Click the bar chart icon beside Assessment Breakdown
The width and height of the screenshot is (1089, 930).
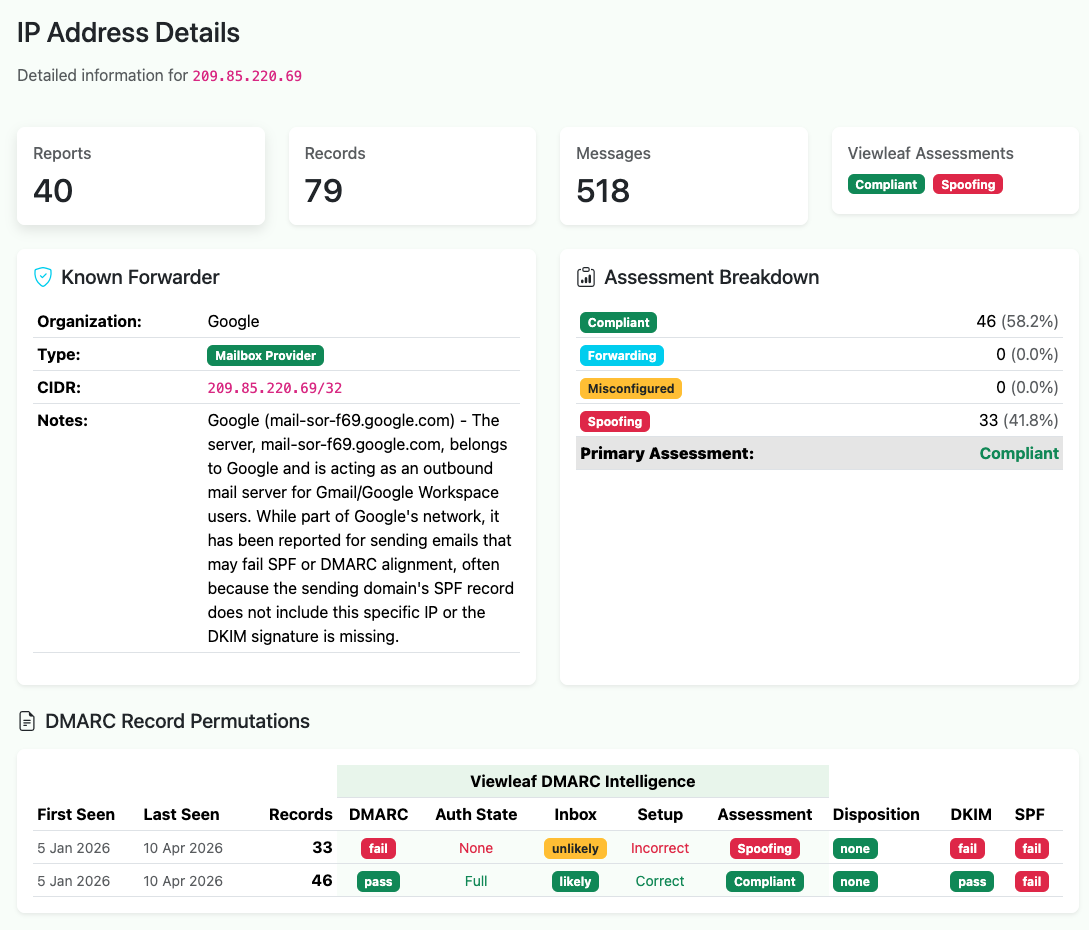586,277
